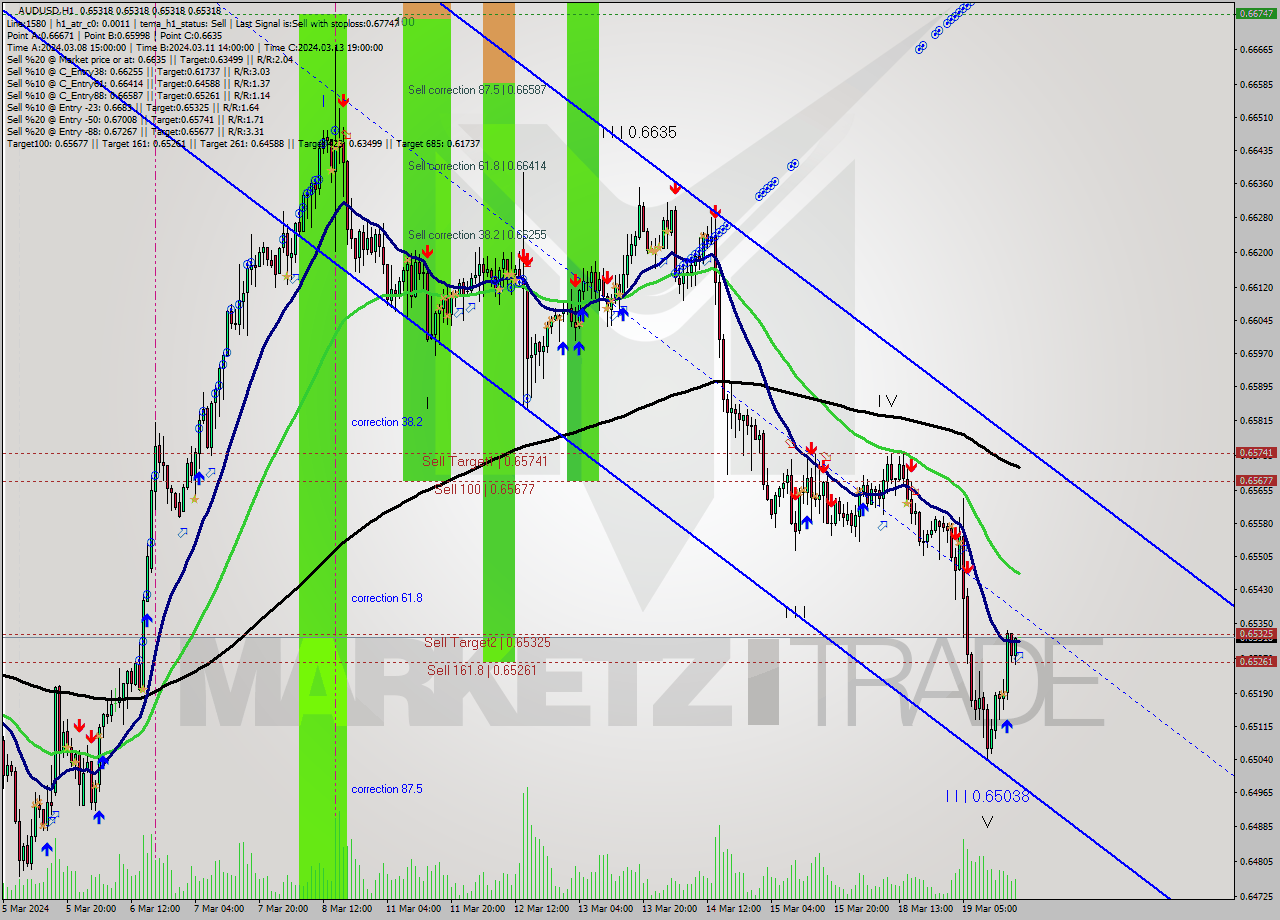The image size is (1280, 920).
Task: Click the '6 Mar 12:00' time label
Action: click(x=156, y=909)
